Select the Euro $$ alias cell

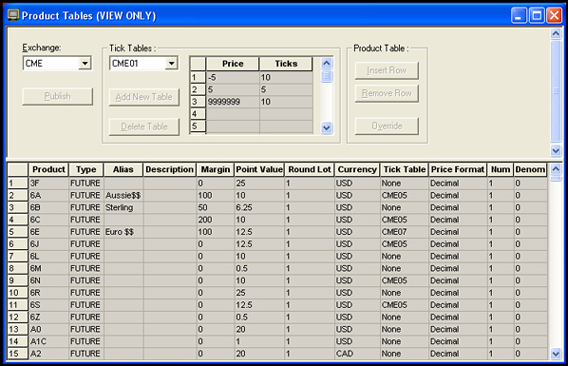(123, 232)
